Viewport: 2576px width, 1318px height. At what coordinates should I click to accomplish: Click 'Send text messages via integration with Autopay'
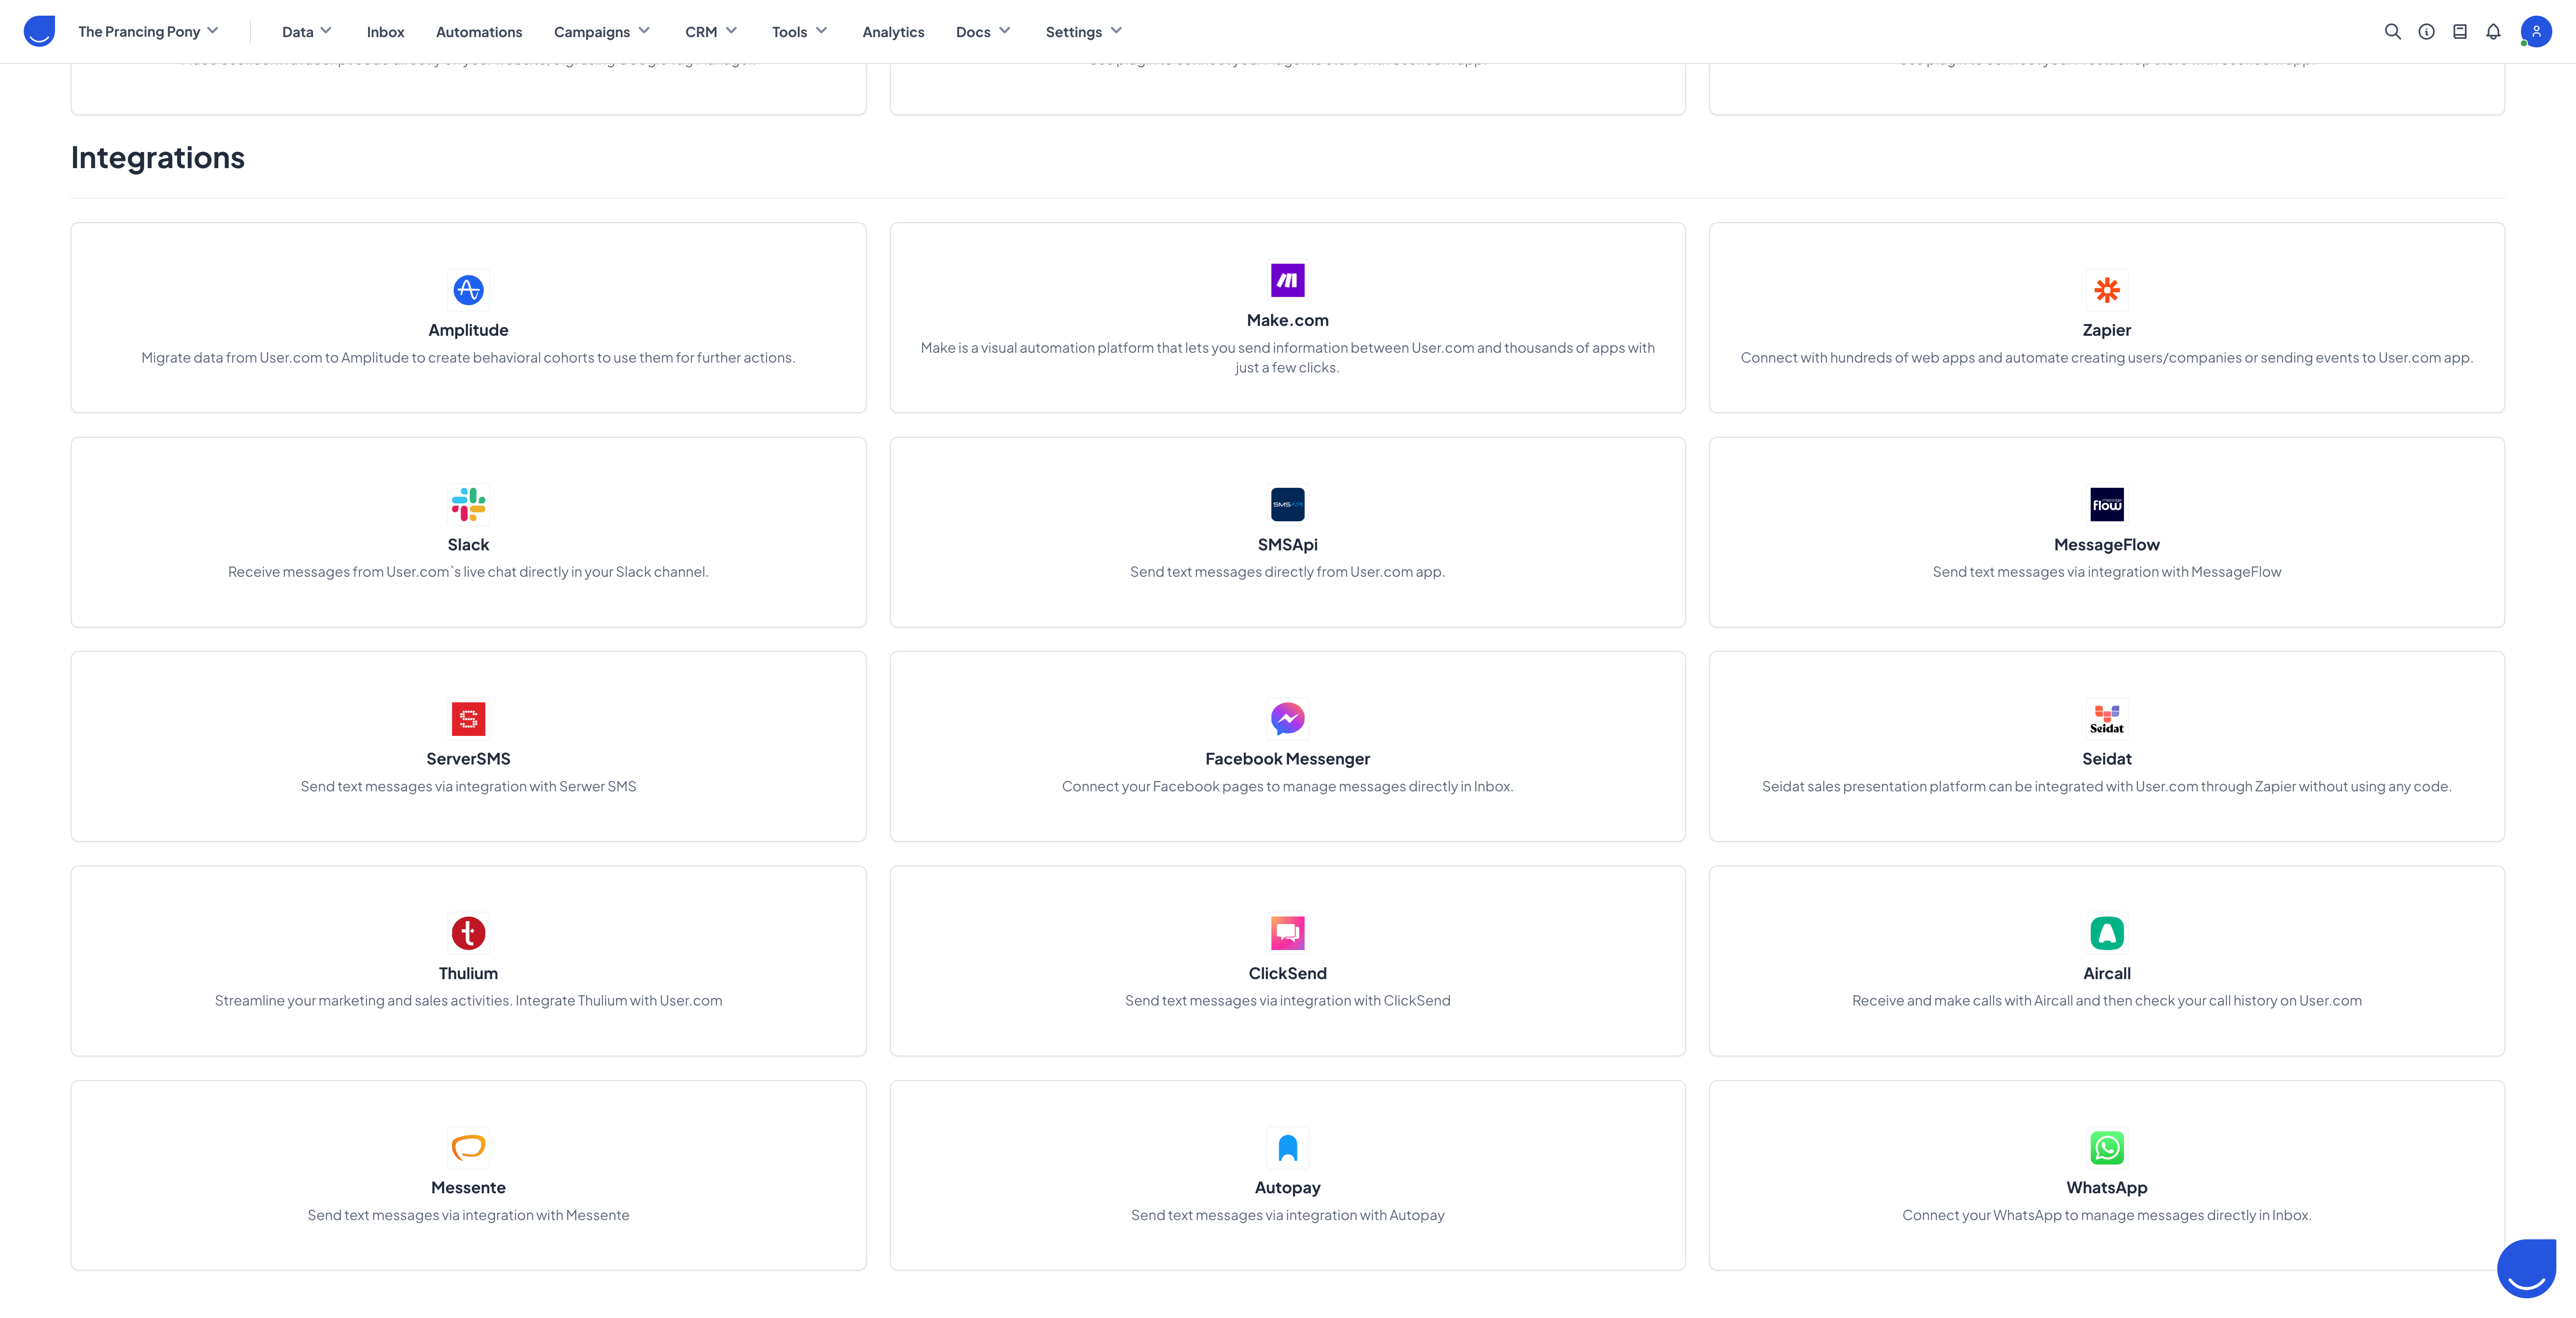click(1287, 1215)
